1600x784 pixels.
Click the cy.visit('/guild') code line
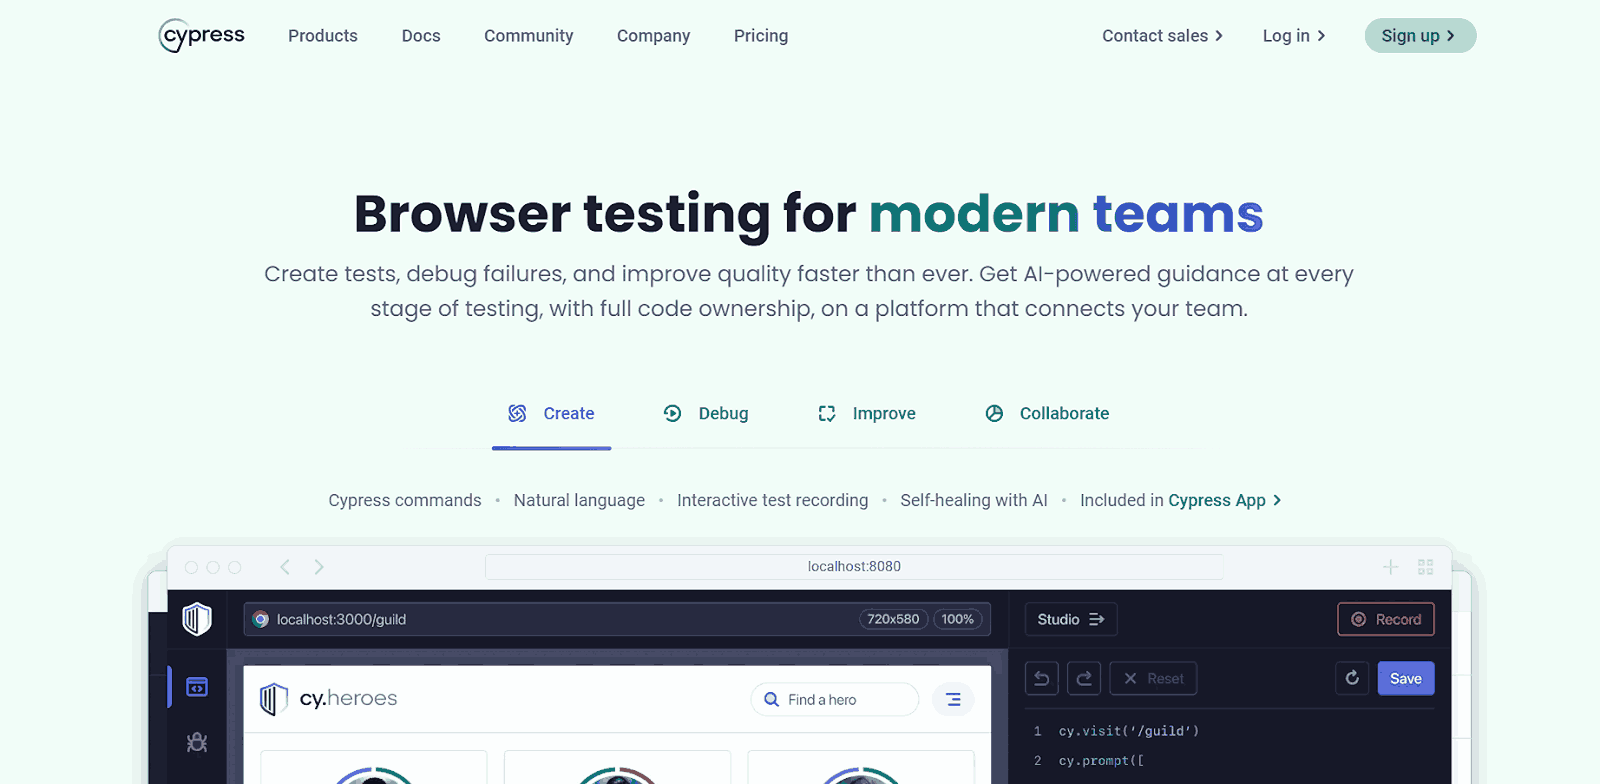tap(1129, 731)
